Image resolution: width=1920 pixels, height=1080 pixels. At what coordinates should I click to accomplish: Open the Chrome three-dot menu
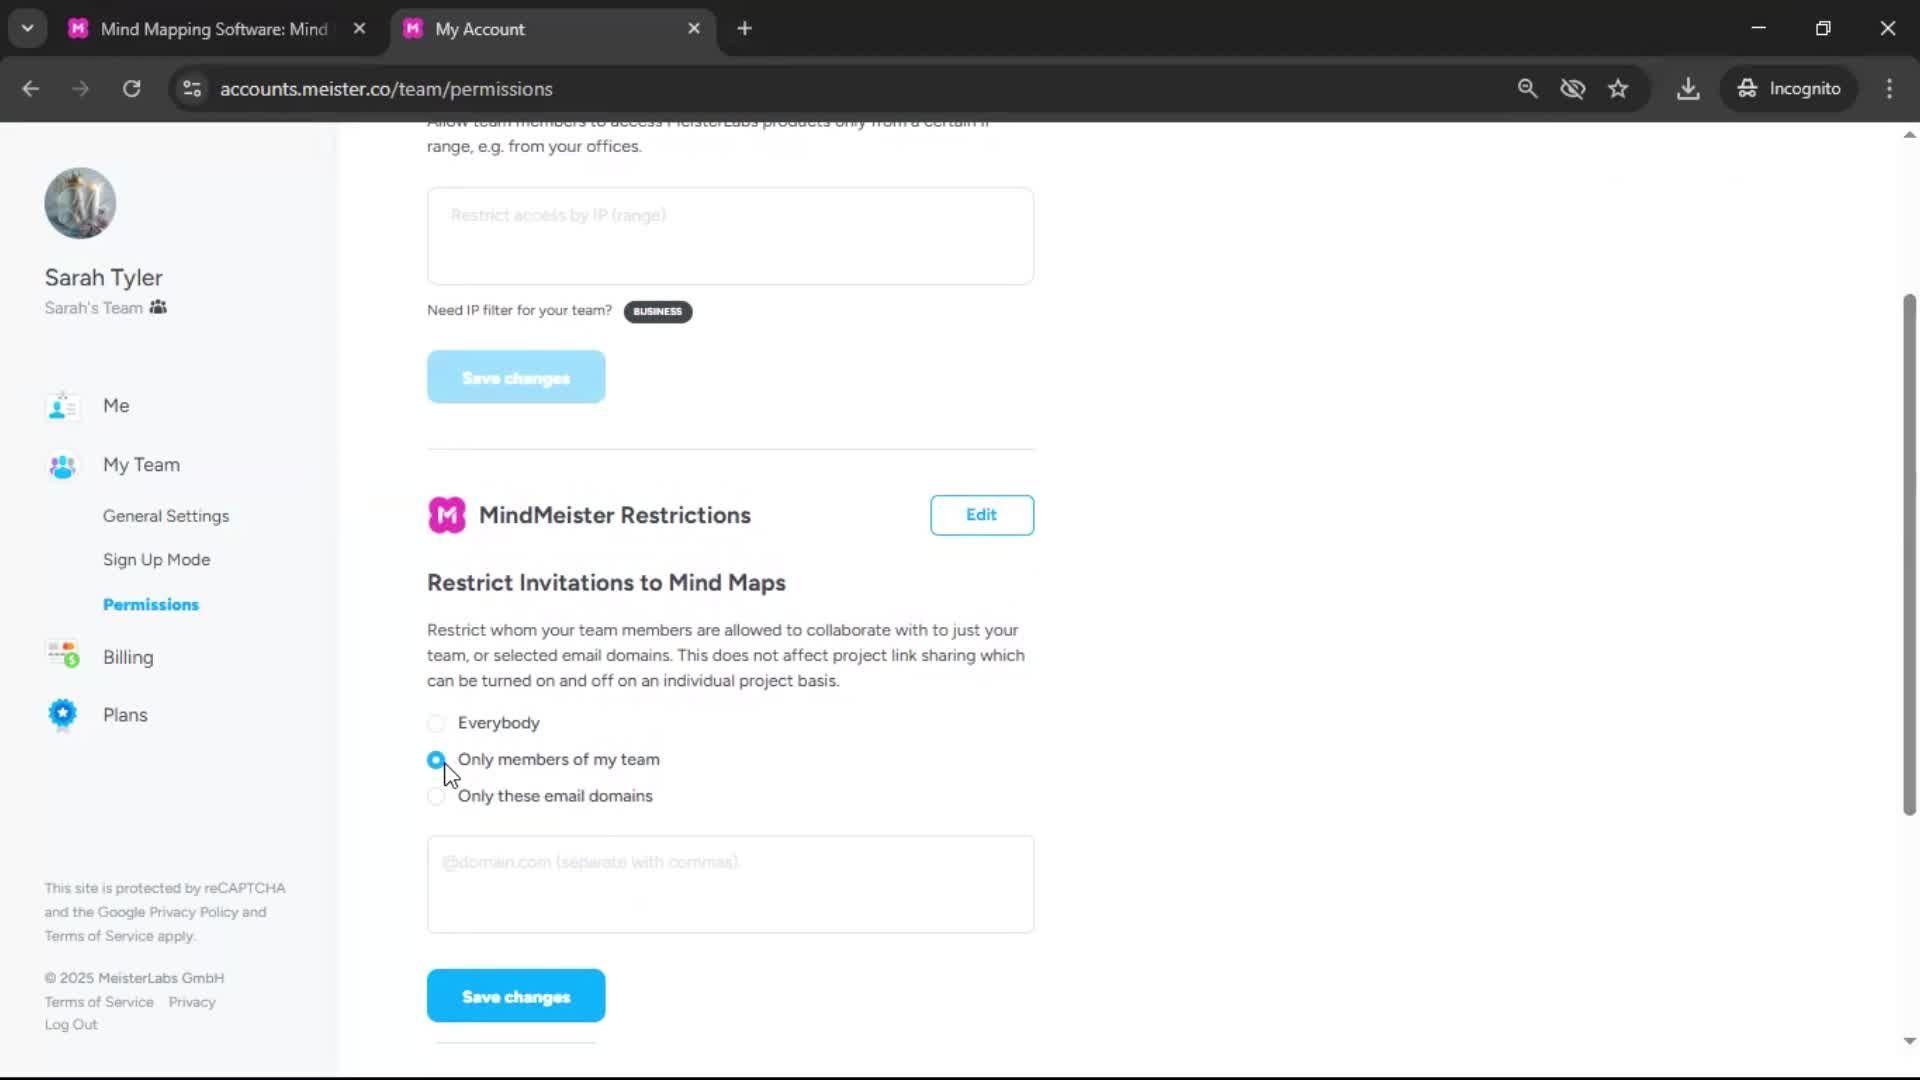pos(1889,89)
